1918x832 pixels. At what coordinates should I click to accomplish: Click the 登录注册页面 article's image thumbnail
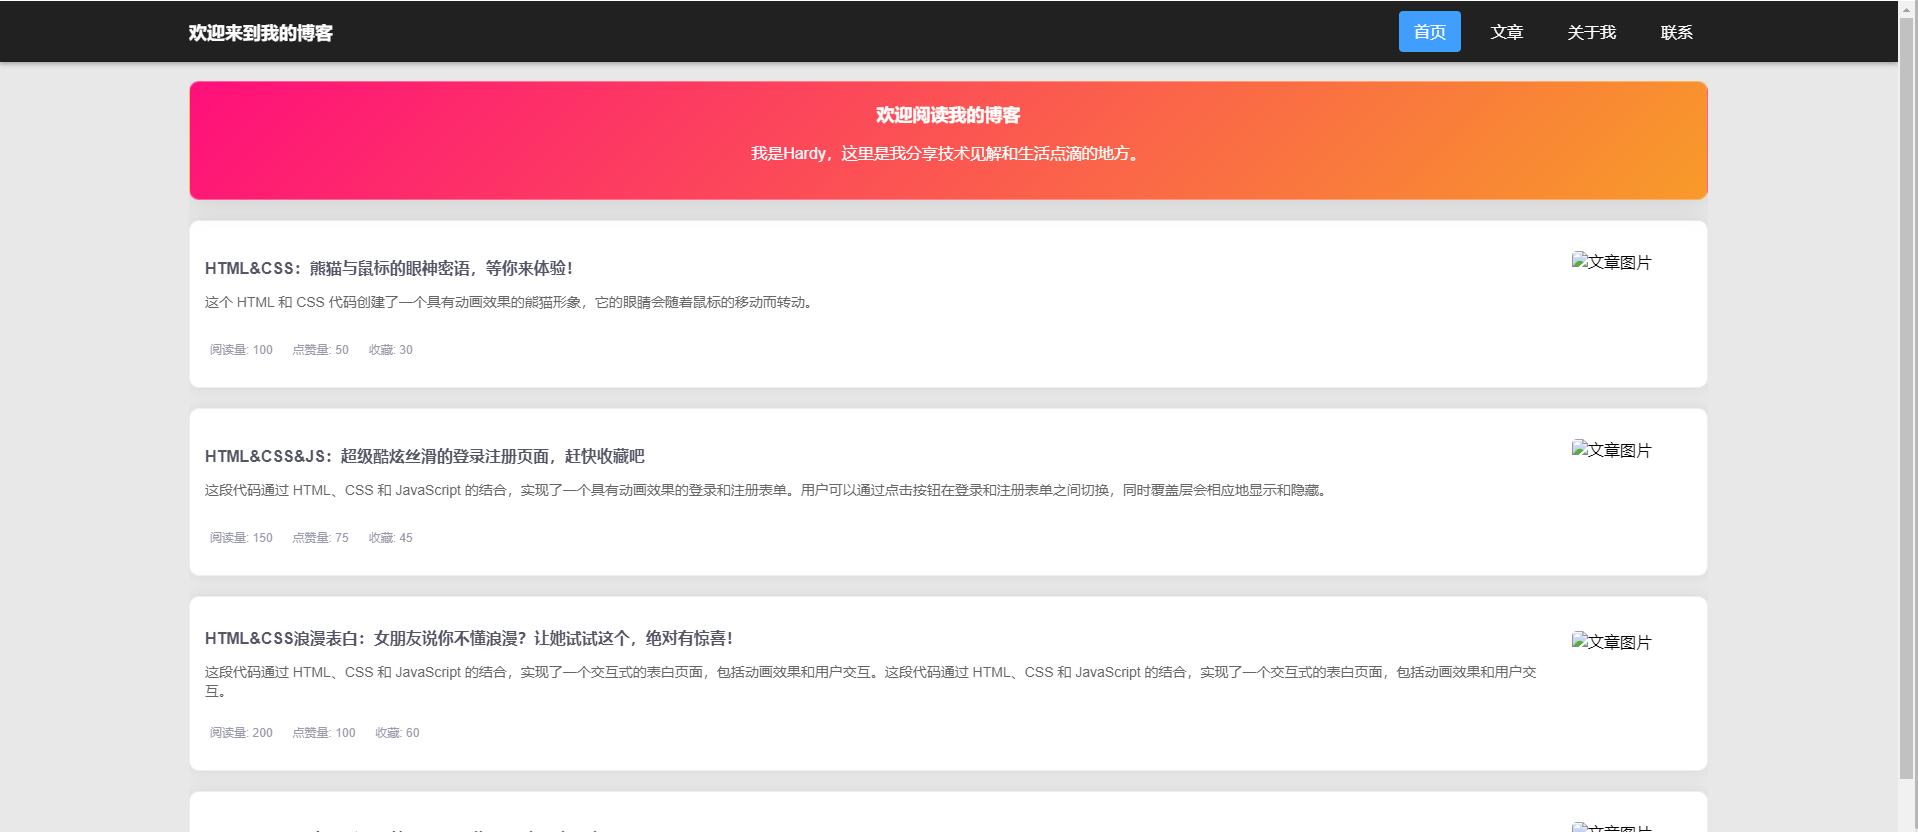[1611, 450]
